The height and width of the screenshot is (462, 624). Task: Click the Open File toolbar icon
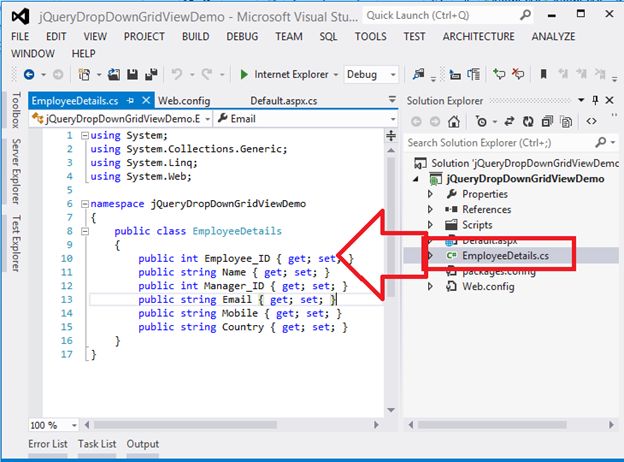click(x=114, y=74)
